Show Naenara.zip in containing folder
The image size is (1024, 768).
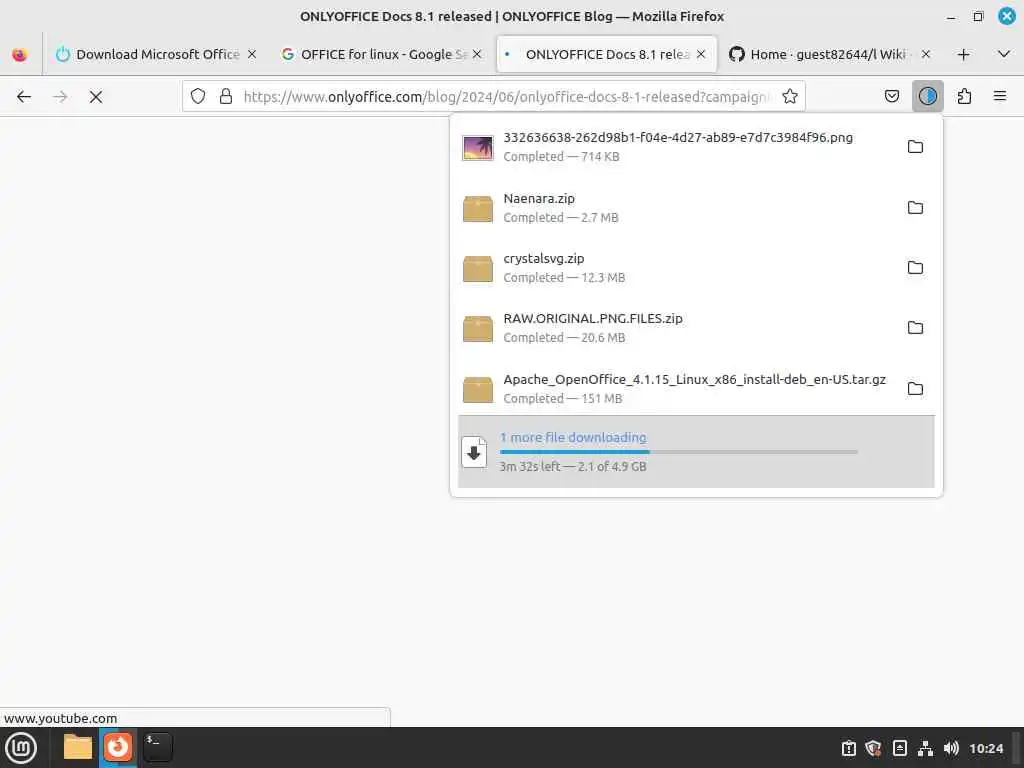916,208
